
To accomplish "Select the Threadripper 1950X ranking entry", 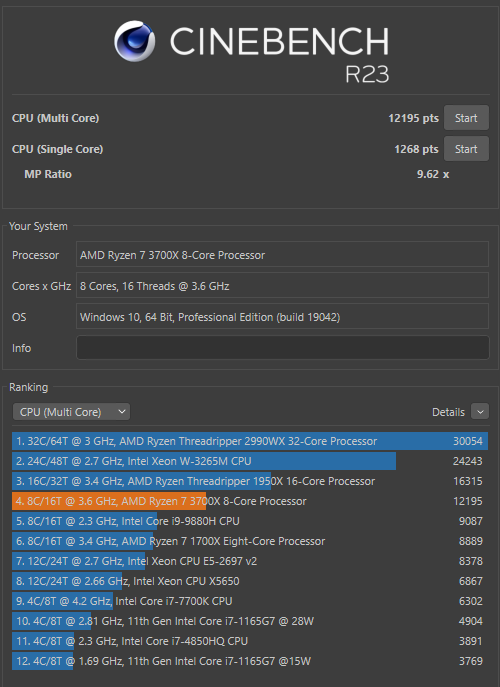I will 250,481.
